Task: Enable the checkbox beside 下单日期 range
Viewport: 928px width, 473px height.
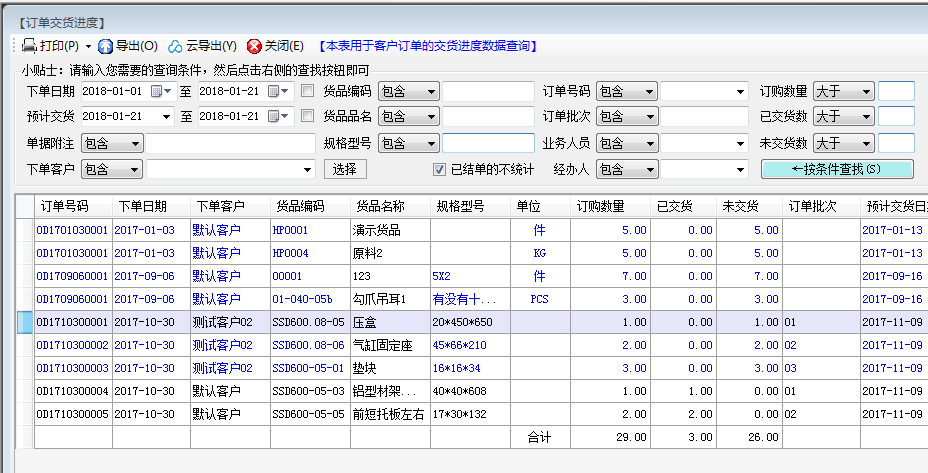Action: (308, 91)
